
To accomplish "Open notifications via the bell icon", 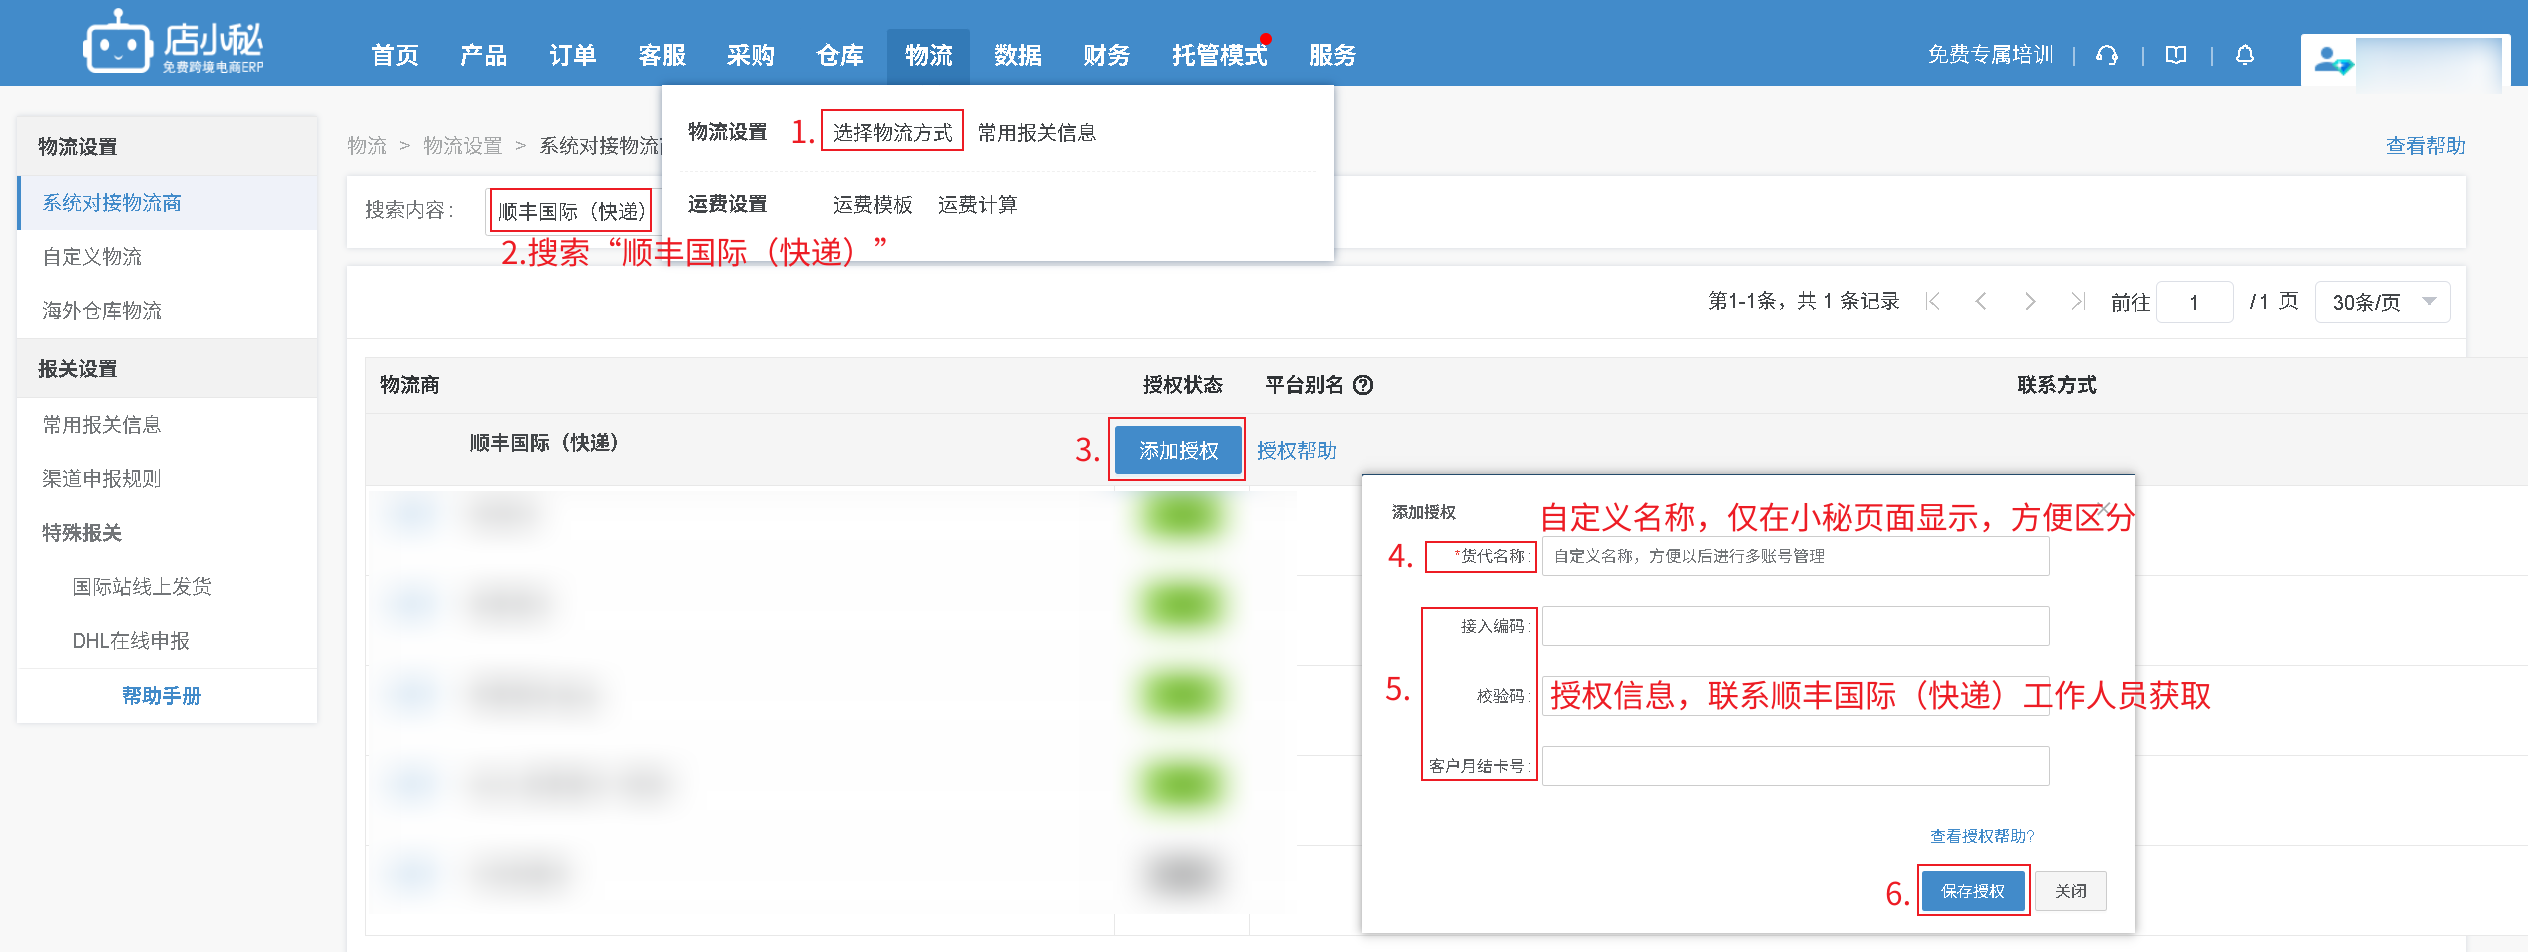I will click(x=2245, y=55).
